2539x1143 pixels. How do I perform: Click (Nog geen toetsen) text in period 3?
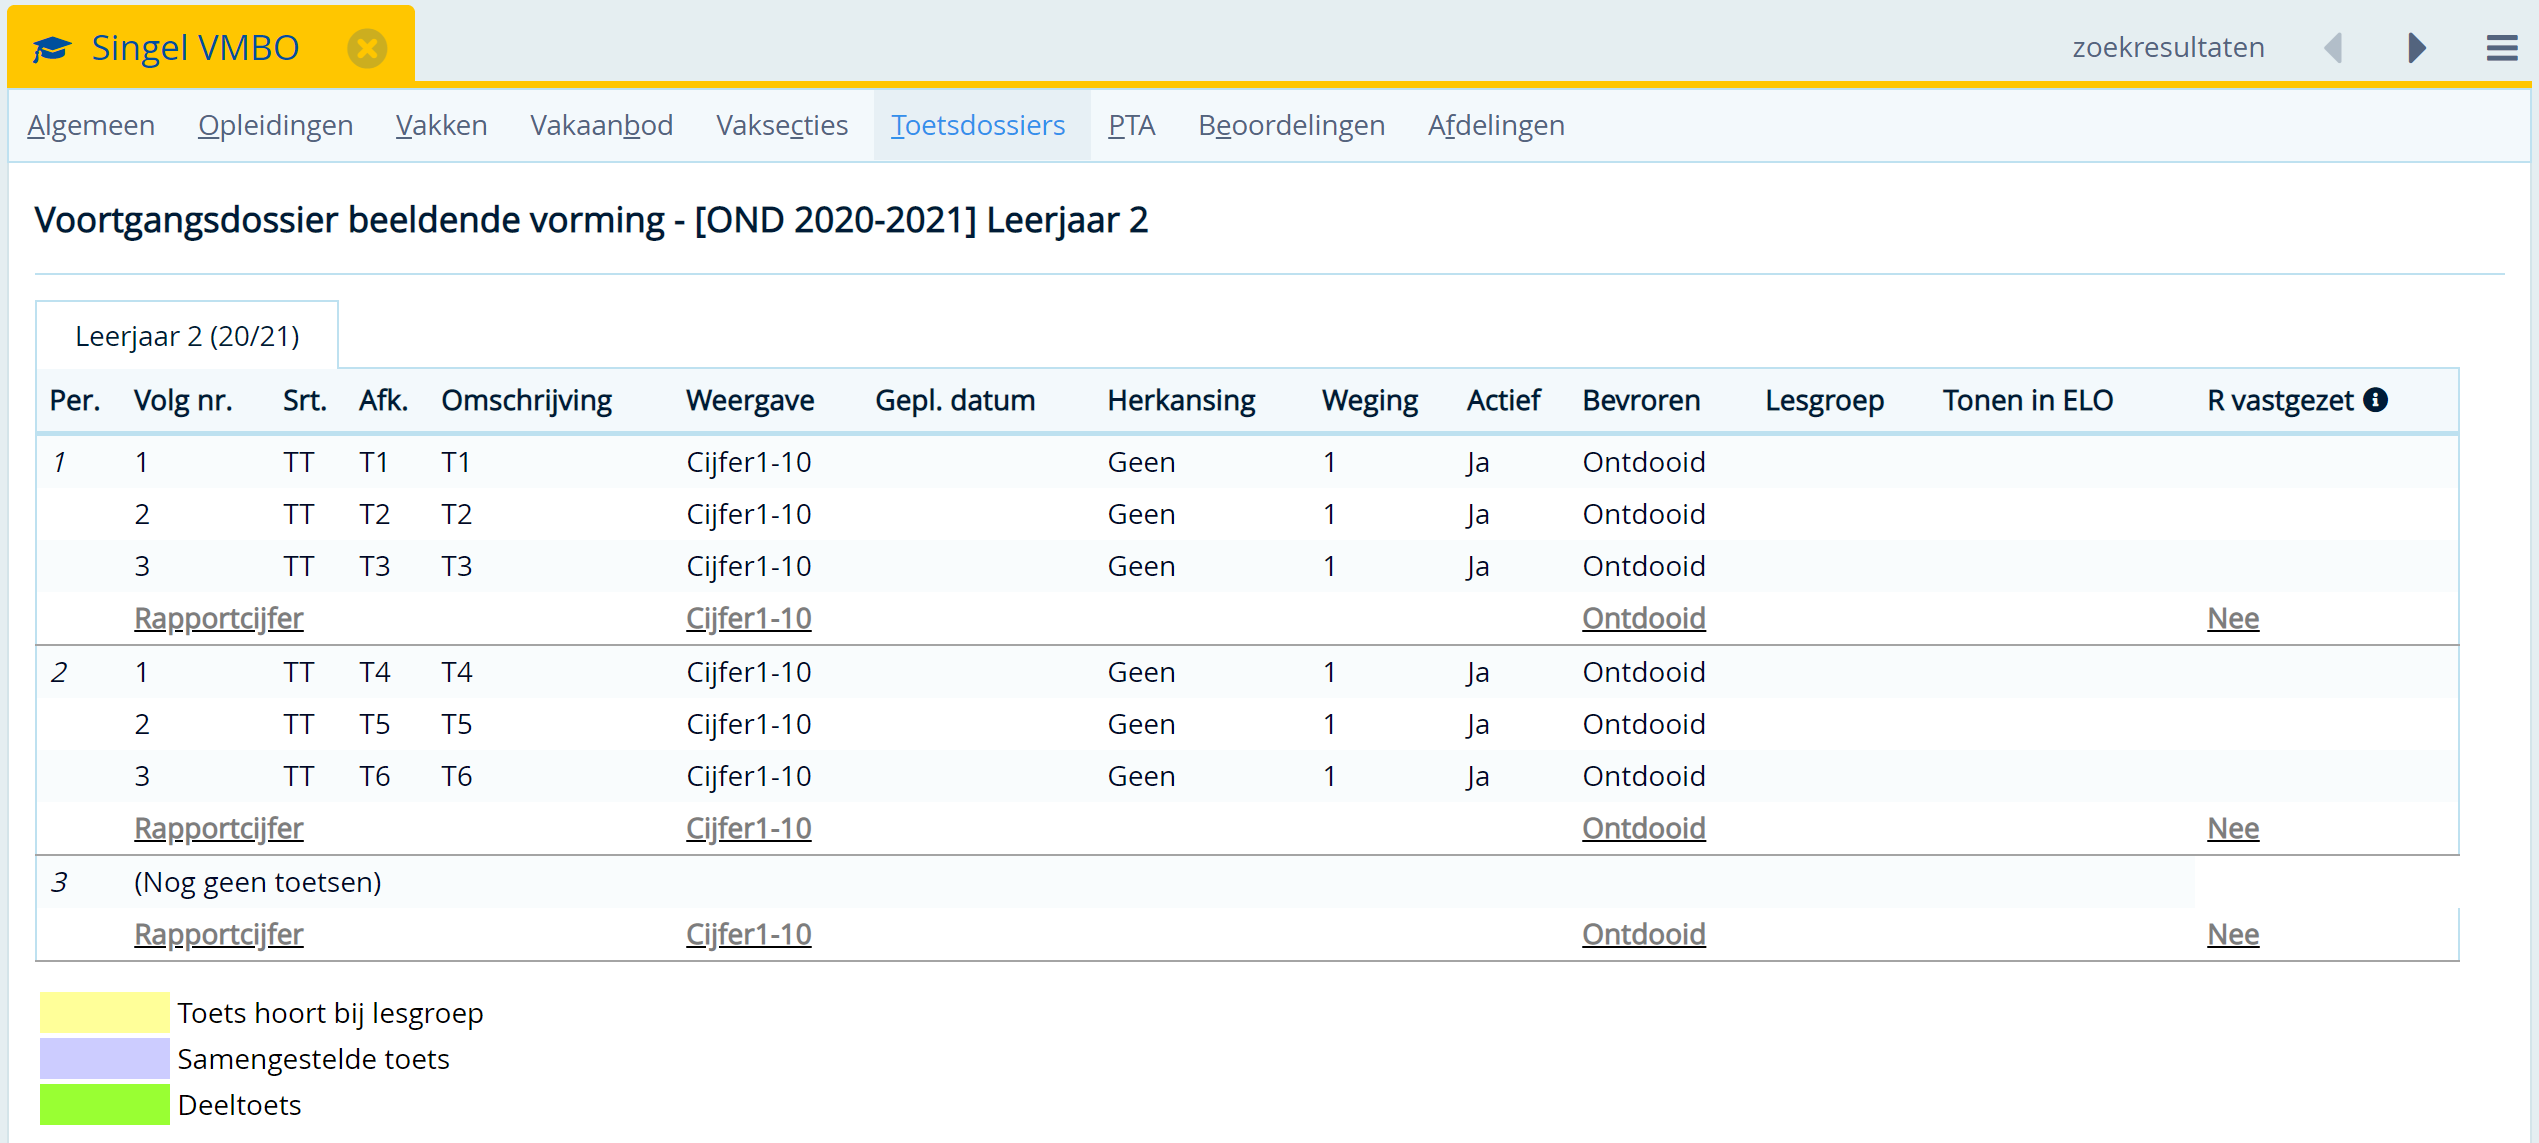(258, 882)
